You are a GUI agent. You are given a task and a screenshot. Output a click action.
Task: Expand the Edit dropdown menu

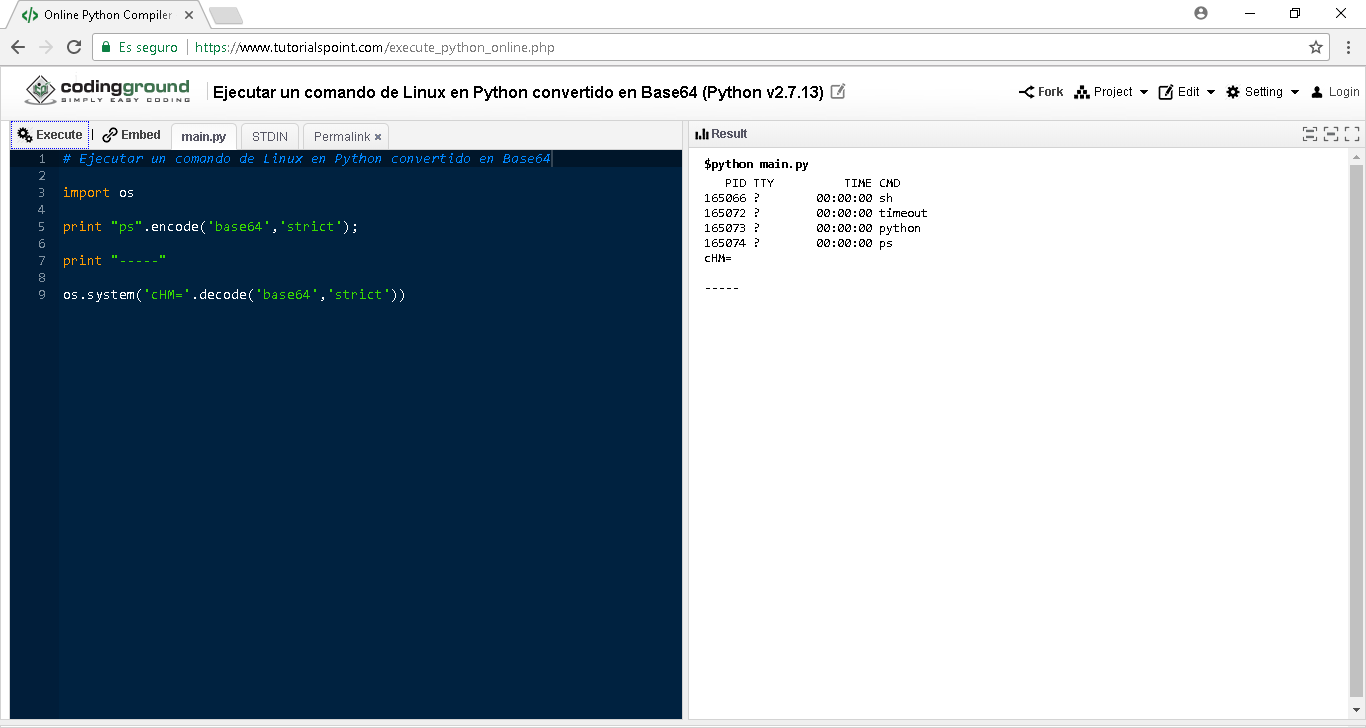click(1187, 92)
